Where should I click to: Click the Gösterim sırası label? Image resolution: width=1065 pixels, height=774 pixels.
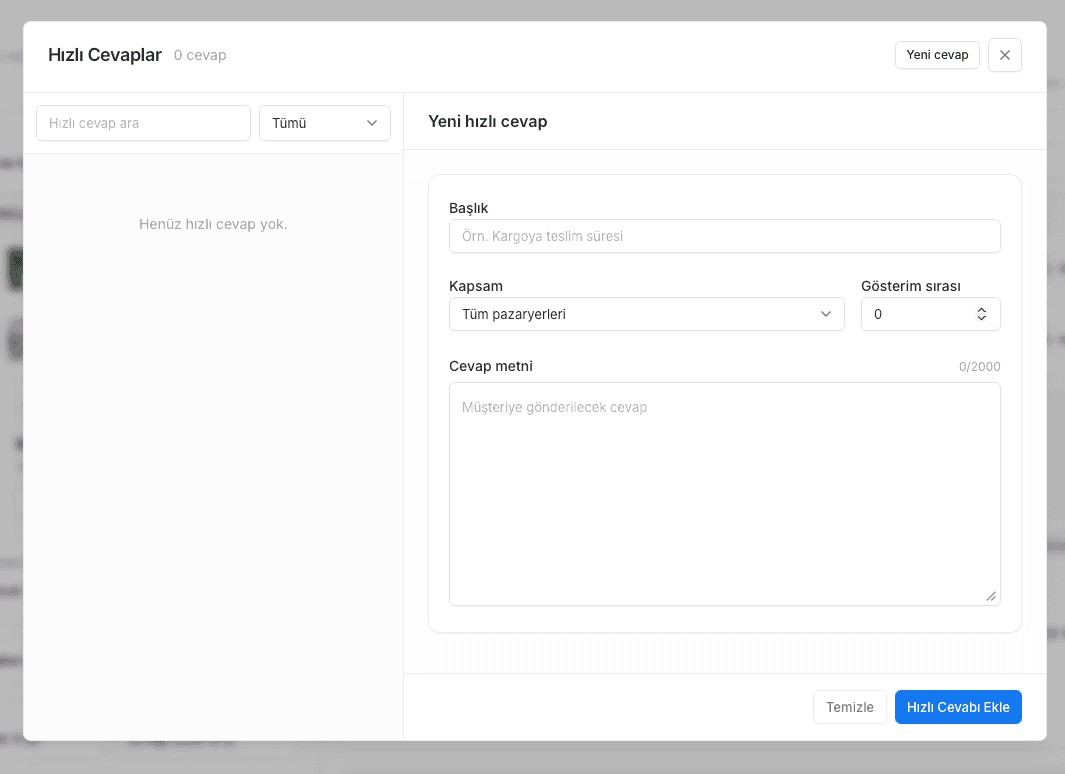pyautogui.click(x=911, y=287)
